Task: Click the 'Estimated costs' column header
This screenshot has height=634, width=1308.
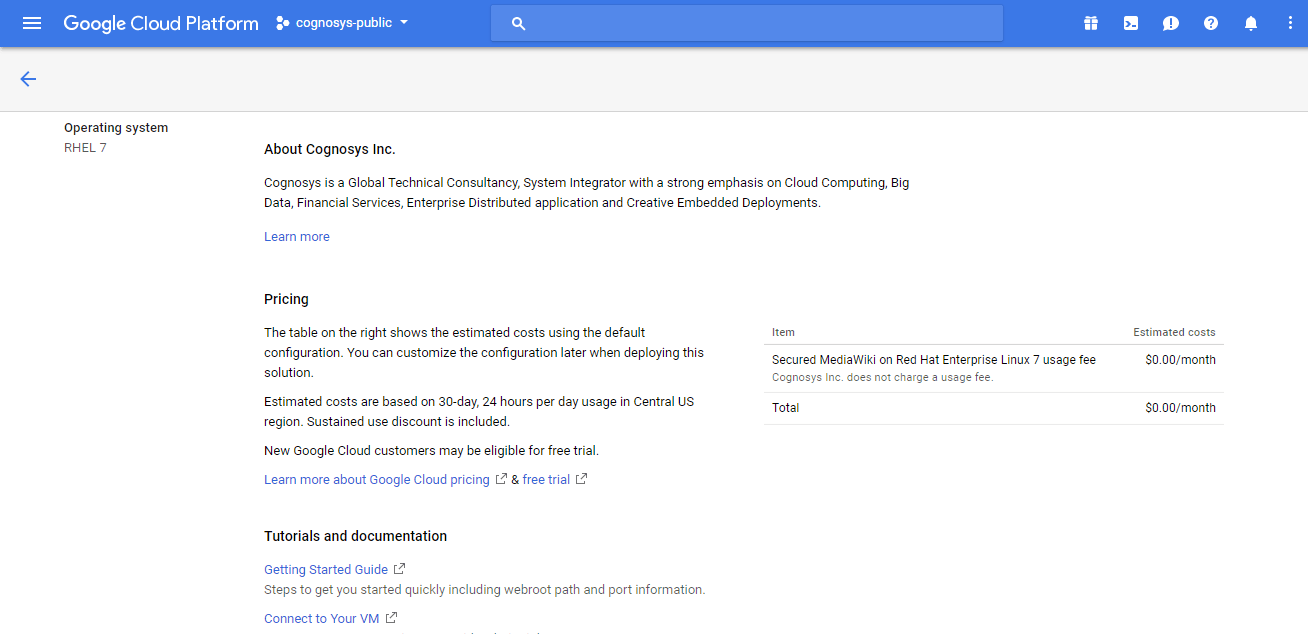Action: click(x=1174, y=332)
